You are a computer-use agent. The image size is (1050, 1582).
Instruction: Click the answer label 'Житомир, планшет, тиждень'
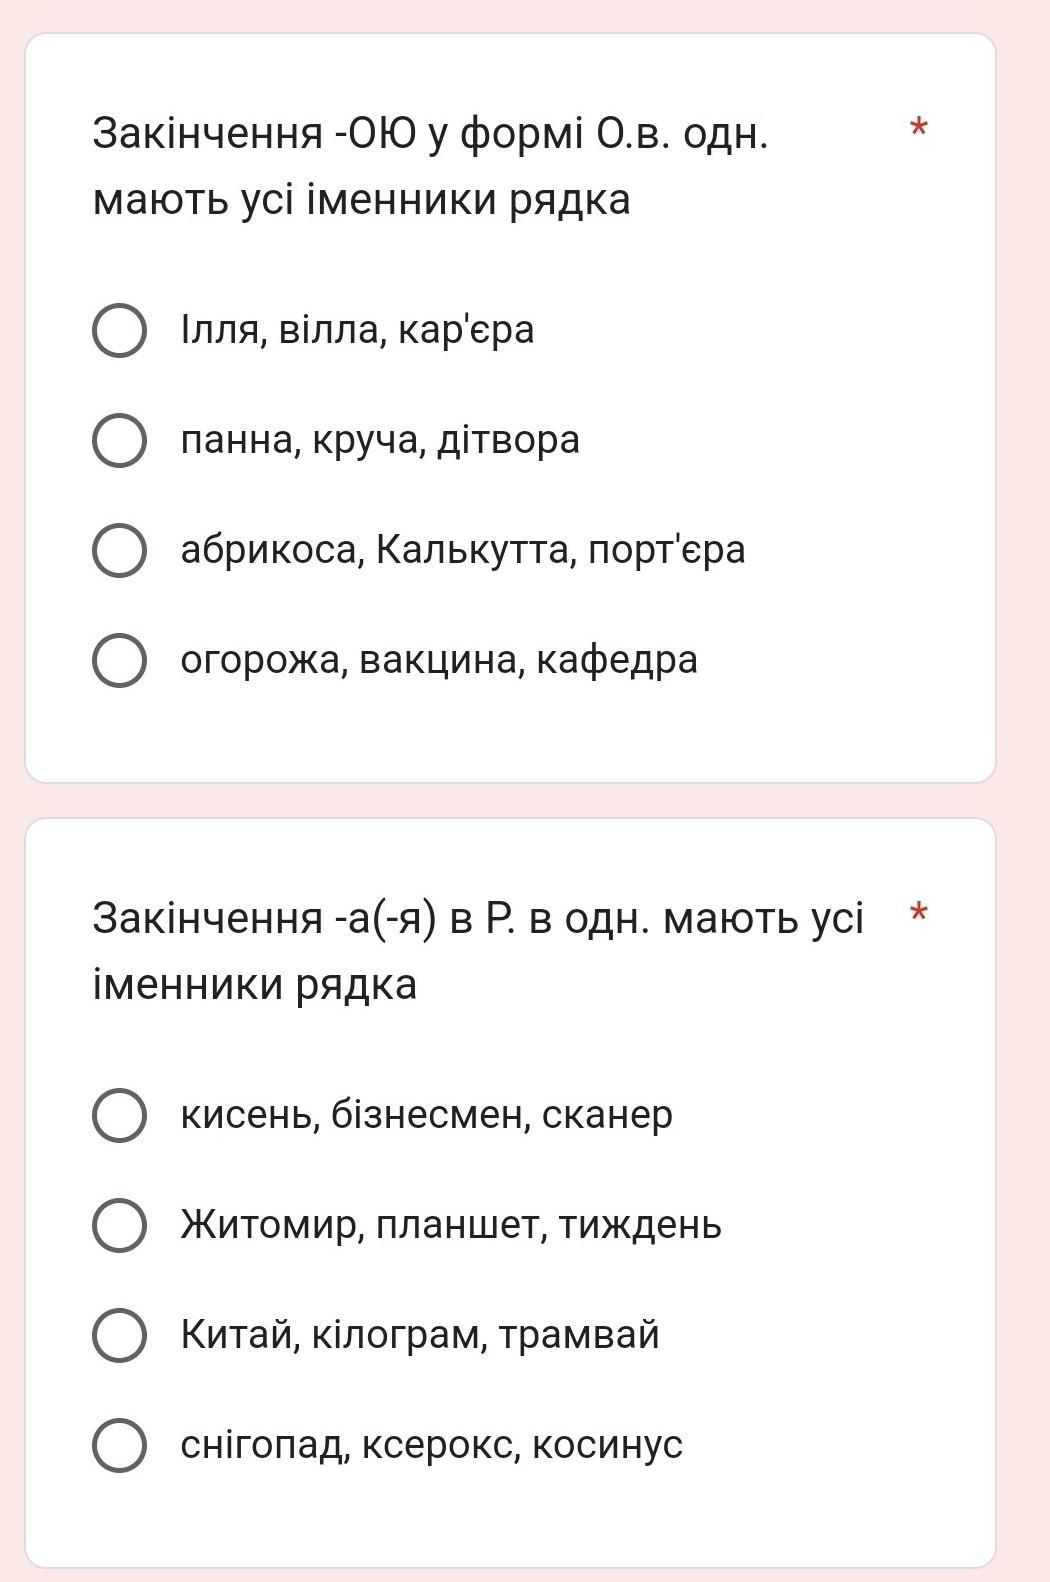point(451,1225)
